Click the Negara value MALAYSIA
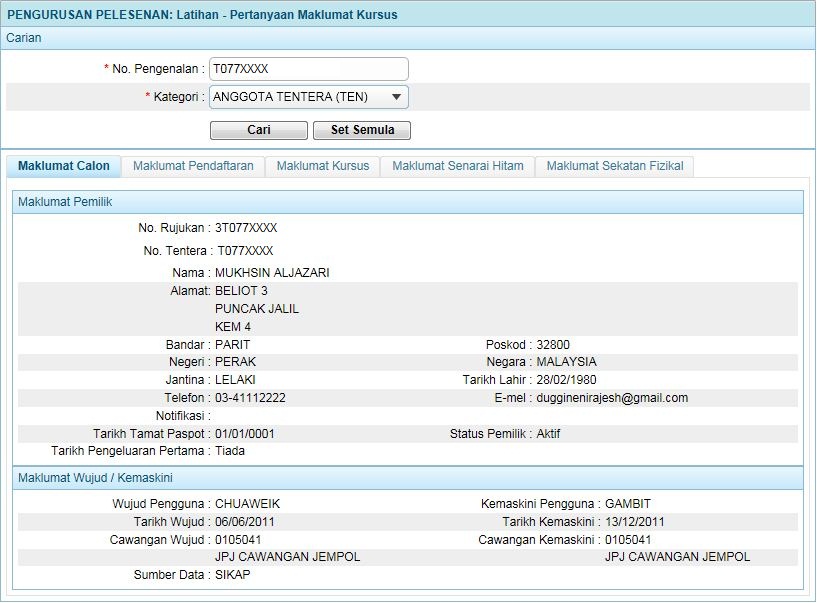Screen dimensions: 817x603 566,362
